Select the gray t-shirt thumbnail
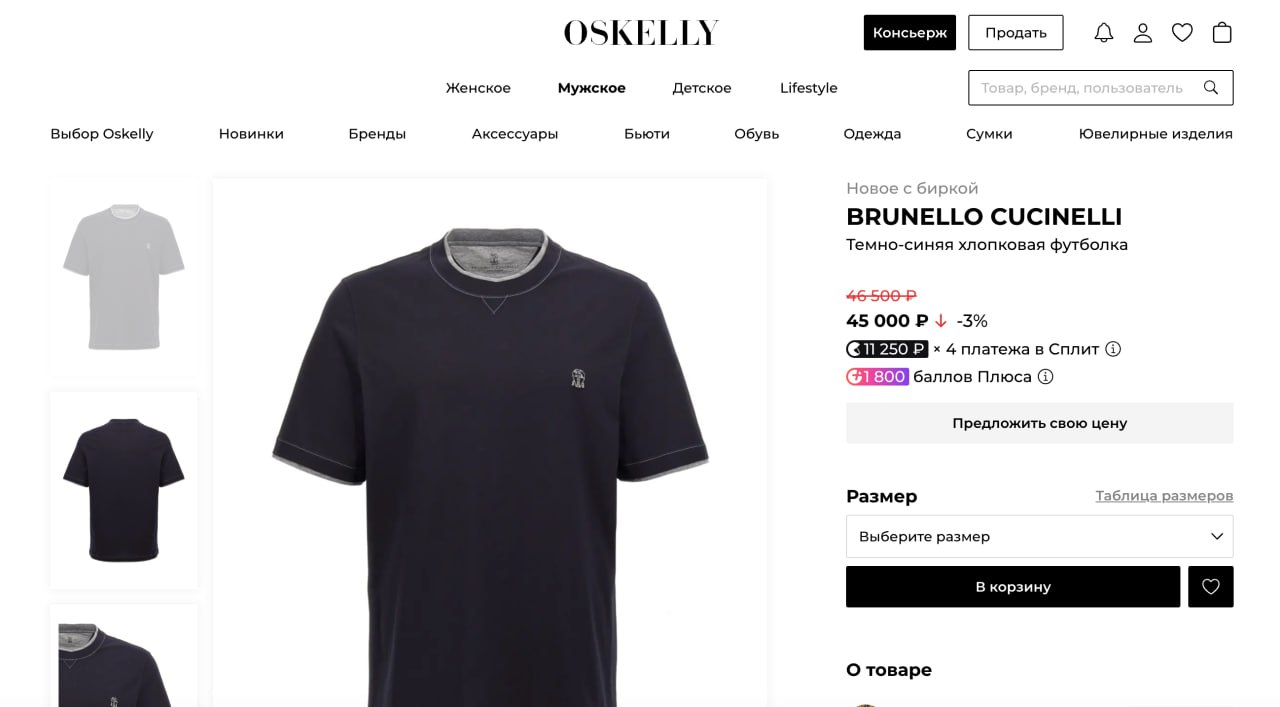The image size is (1280, 707). point(124,277)
